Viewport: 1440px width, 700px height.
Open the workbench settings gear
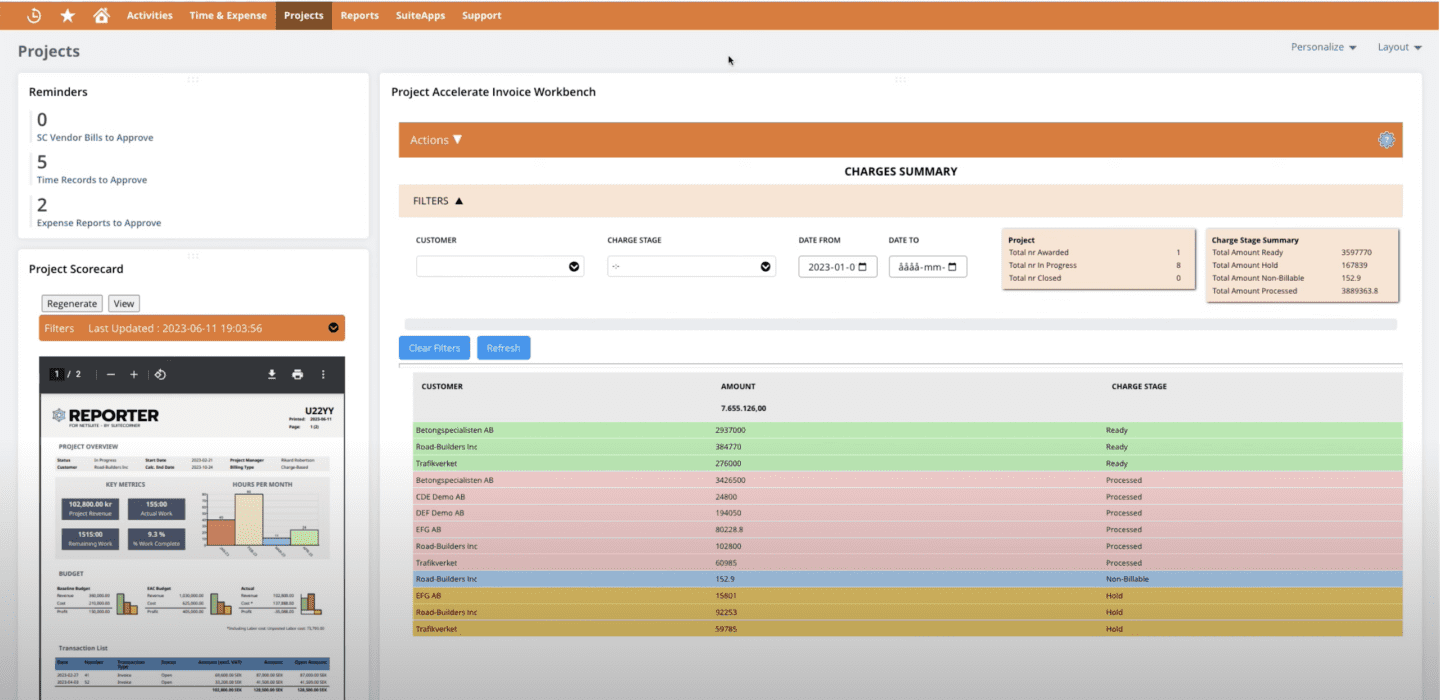click(1386, 140)
